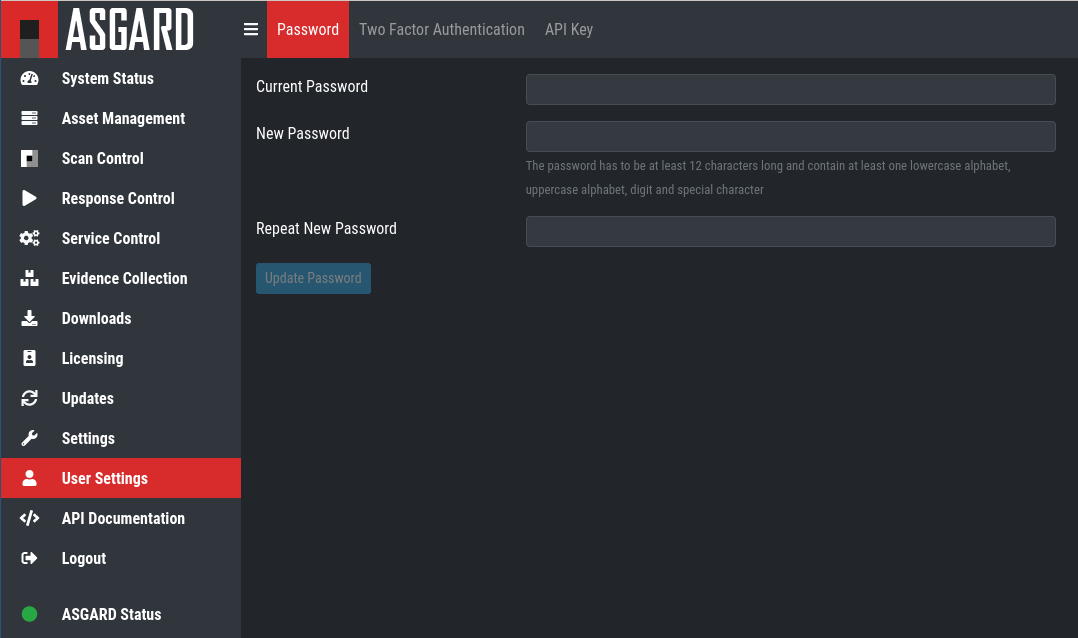This screenshot has width=1078, height=638.
Task: Go to Licensing section
Action: pyautogui.click(x=93, y=358)
